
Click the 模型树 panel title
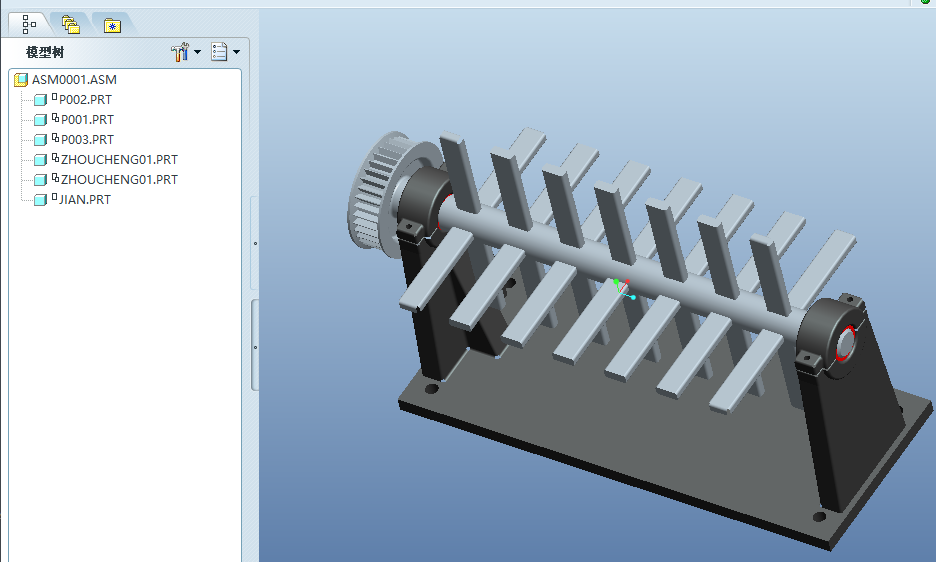pos(45,53)
